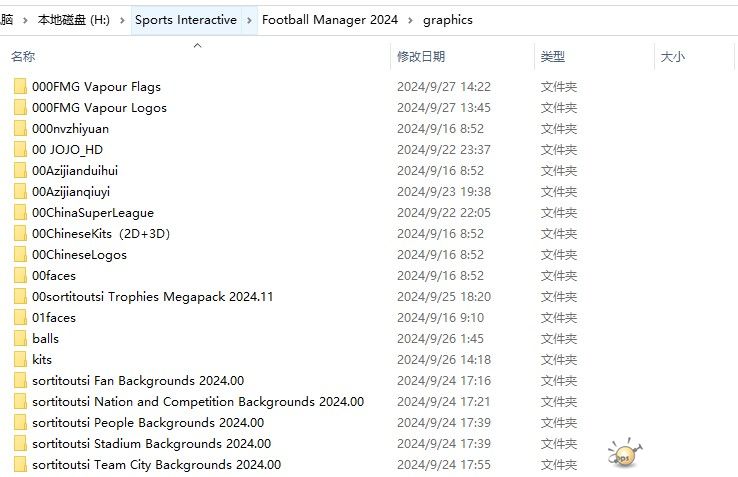This screenshot has width=738, height=477.
Task: Select the 00ChineseLogos folder icon
Action: click(x=20, y=255)
